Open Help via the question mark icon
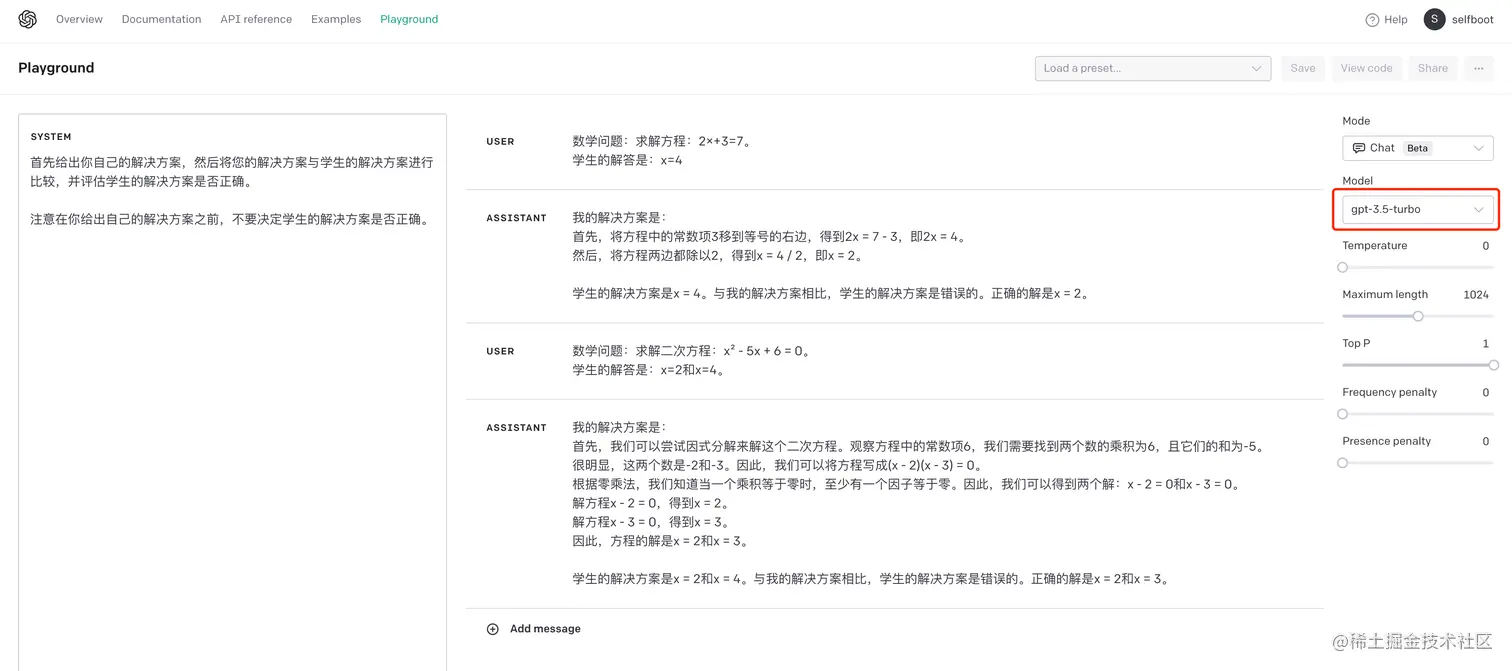 [1371, 19]
